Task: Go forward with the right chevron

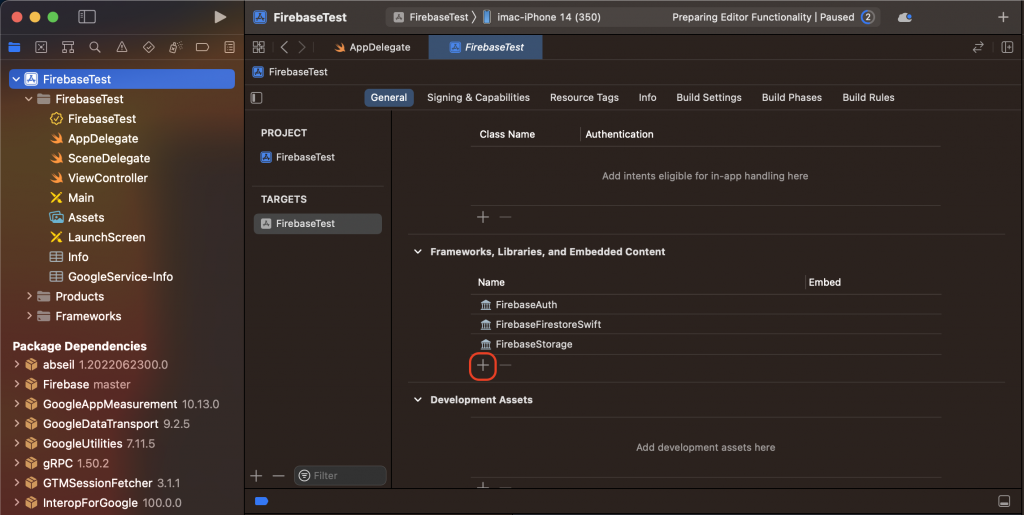Action: (302, 47)
